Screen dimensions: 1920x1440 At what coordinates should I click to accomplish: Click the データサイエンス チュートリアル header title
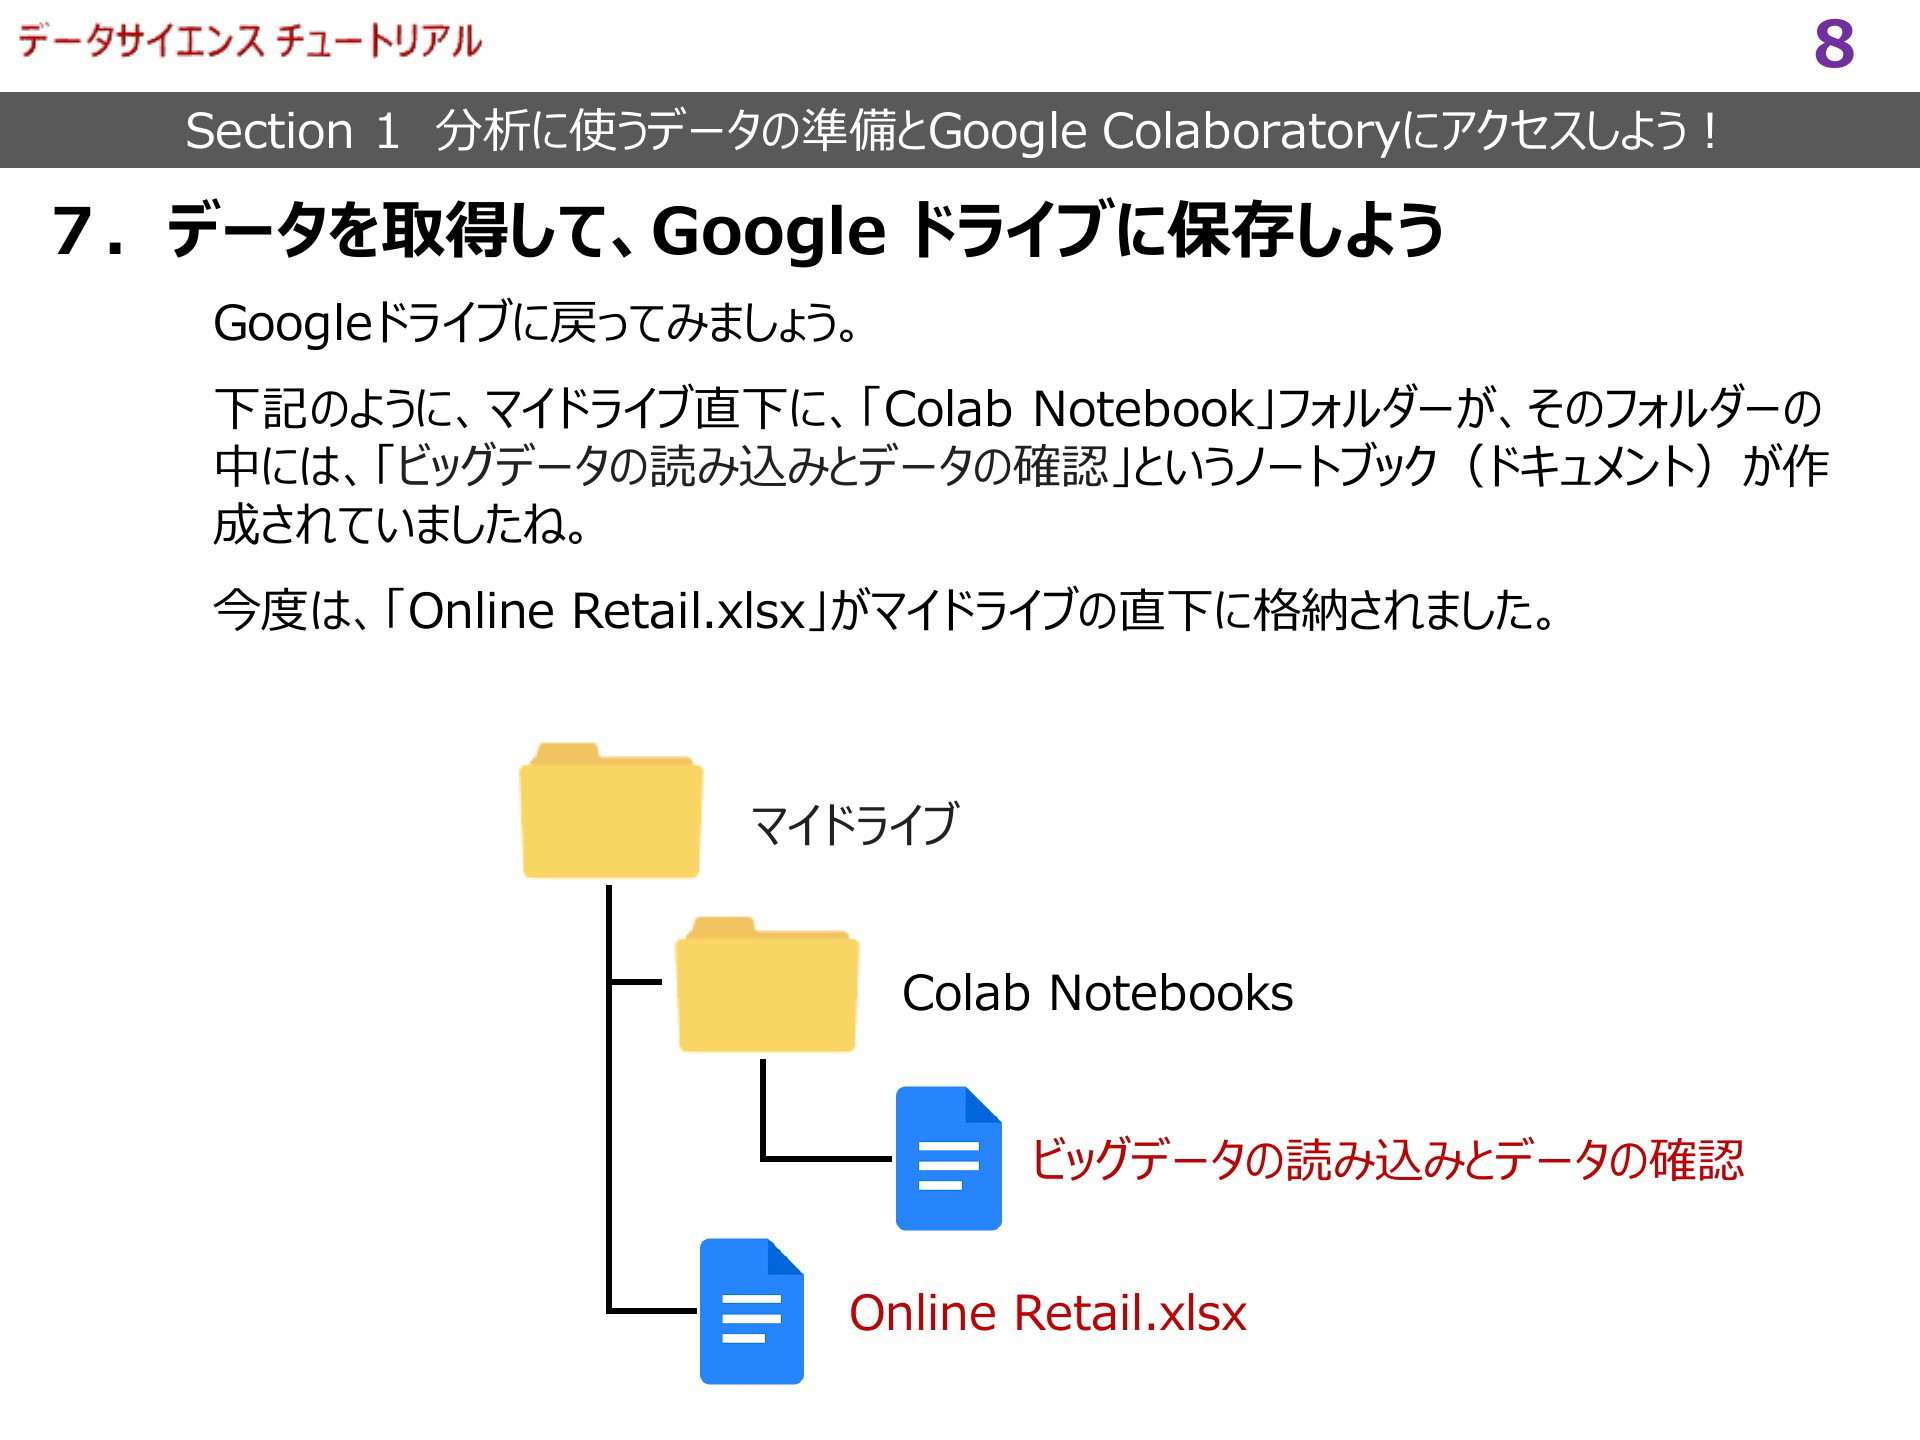point(250,41)
